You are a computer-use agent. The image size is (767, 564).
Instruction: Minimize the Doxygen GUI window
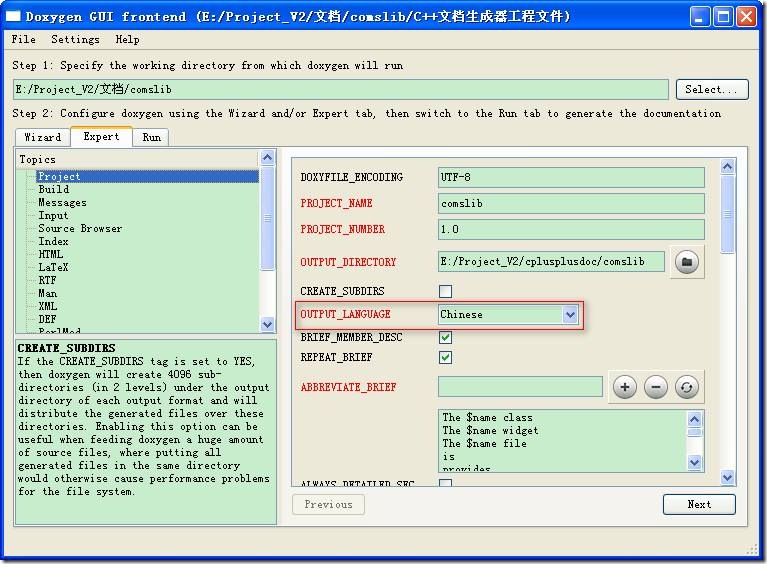point(699,17)
